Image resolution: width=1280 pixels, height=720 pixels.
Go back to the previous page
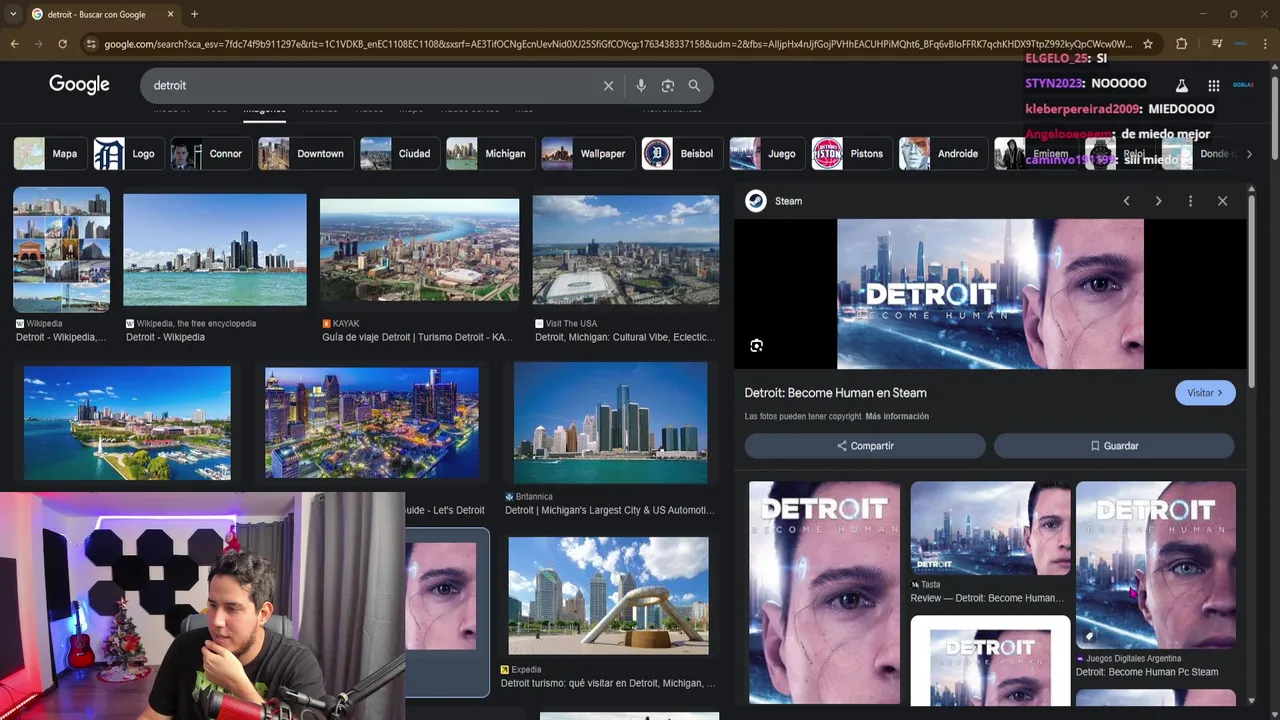click(14, 44)
